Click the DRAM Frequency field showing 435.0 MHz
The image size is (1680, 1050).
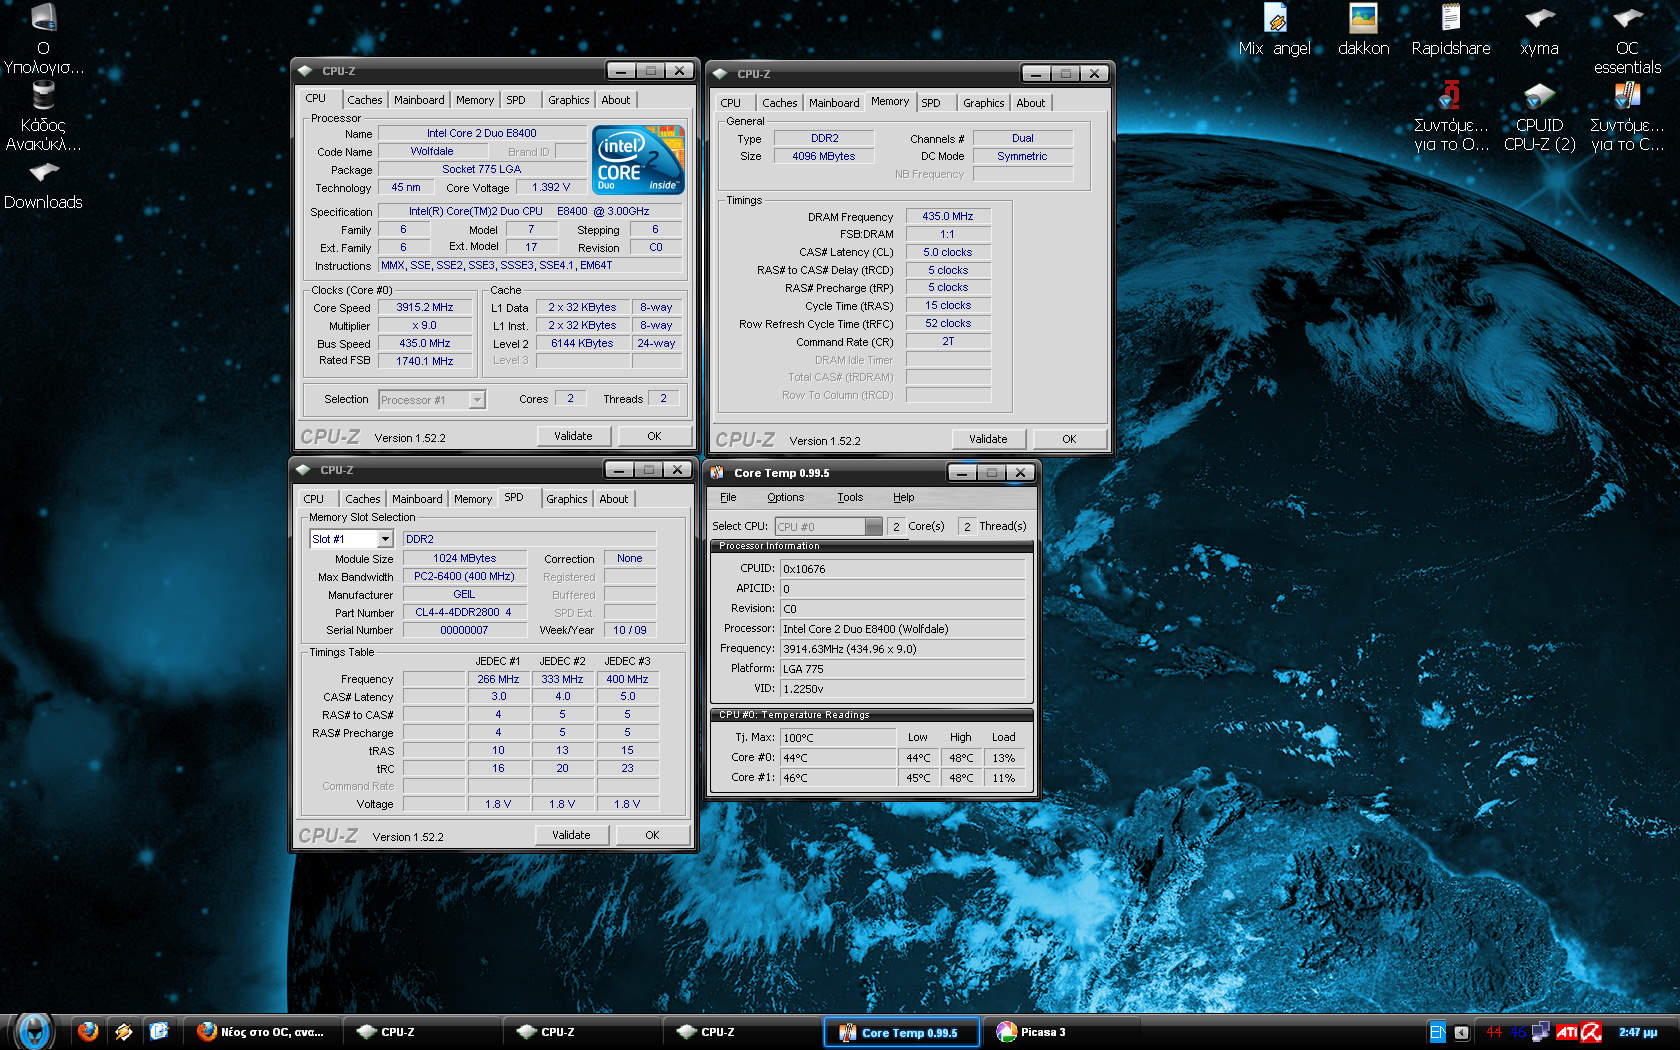[x=948, y=216]
